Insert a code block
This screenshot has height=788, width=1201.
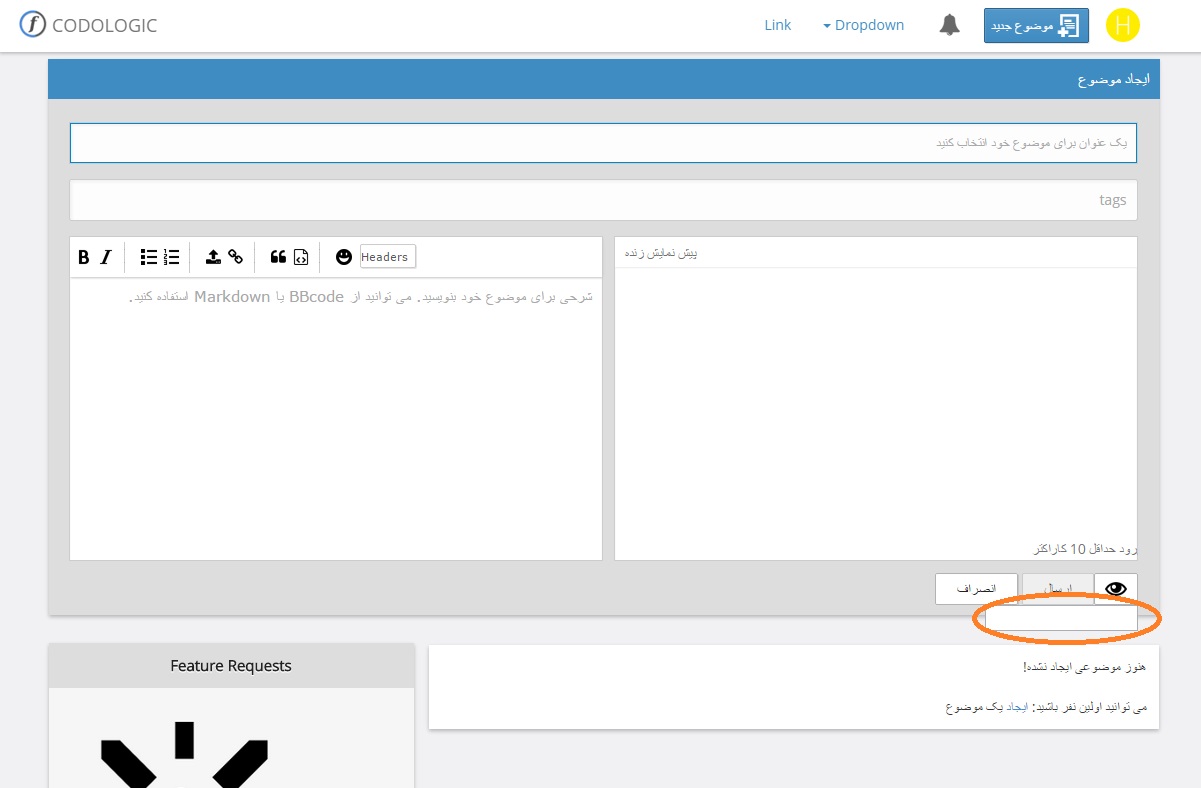click(x=301, y=257)
